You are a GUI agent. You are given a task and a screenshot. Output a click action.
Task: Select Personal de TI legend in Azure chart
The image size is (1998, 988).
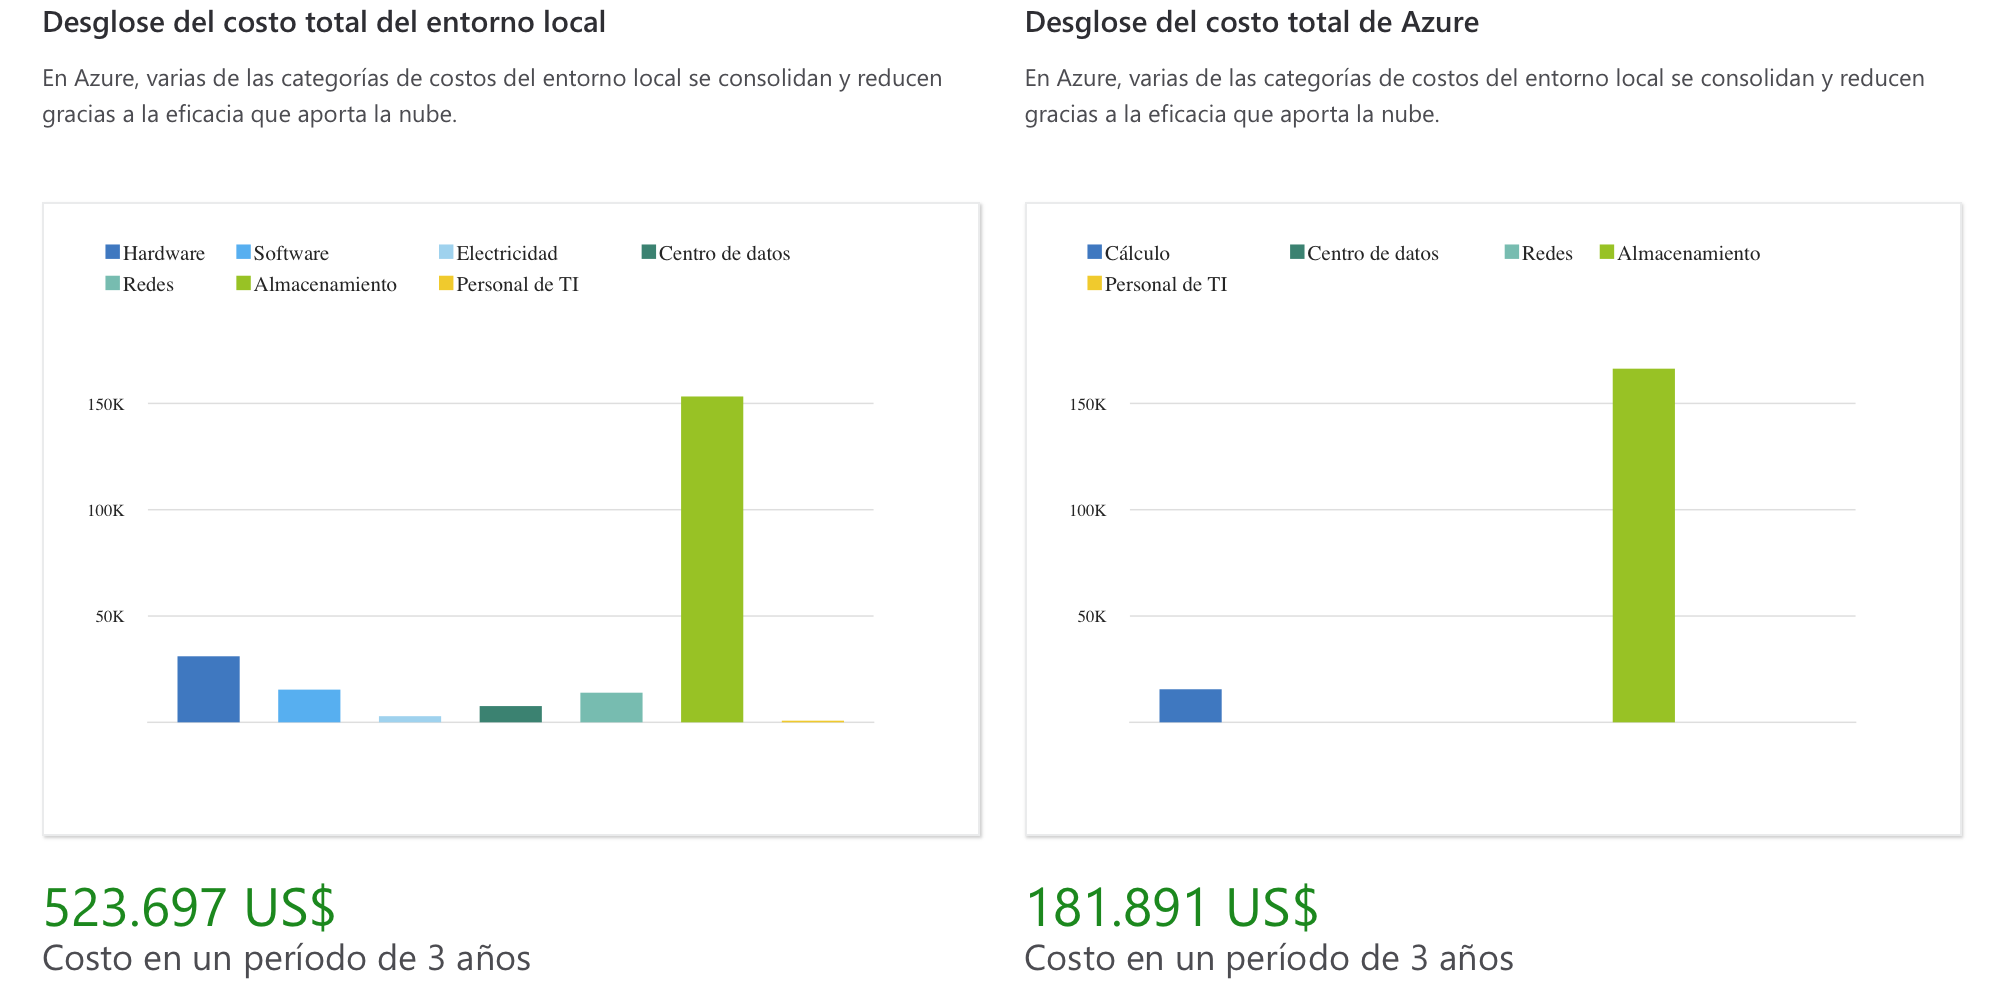1157,284
